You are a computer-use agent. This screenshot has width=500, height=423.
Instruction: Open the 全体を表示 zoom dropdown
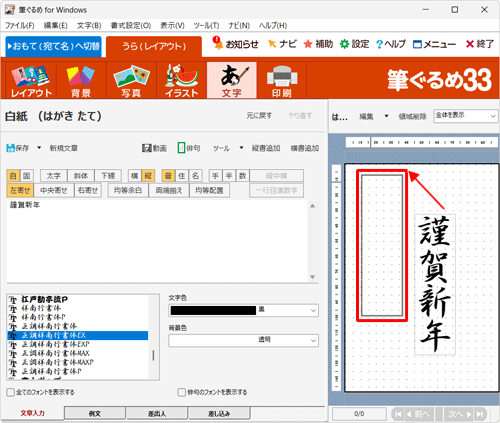465,116
